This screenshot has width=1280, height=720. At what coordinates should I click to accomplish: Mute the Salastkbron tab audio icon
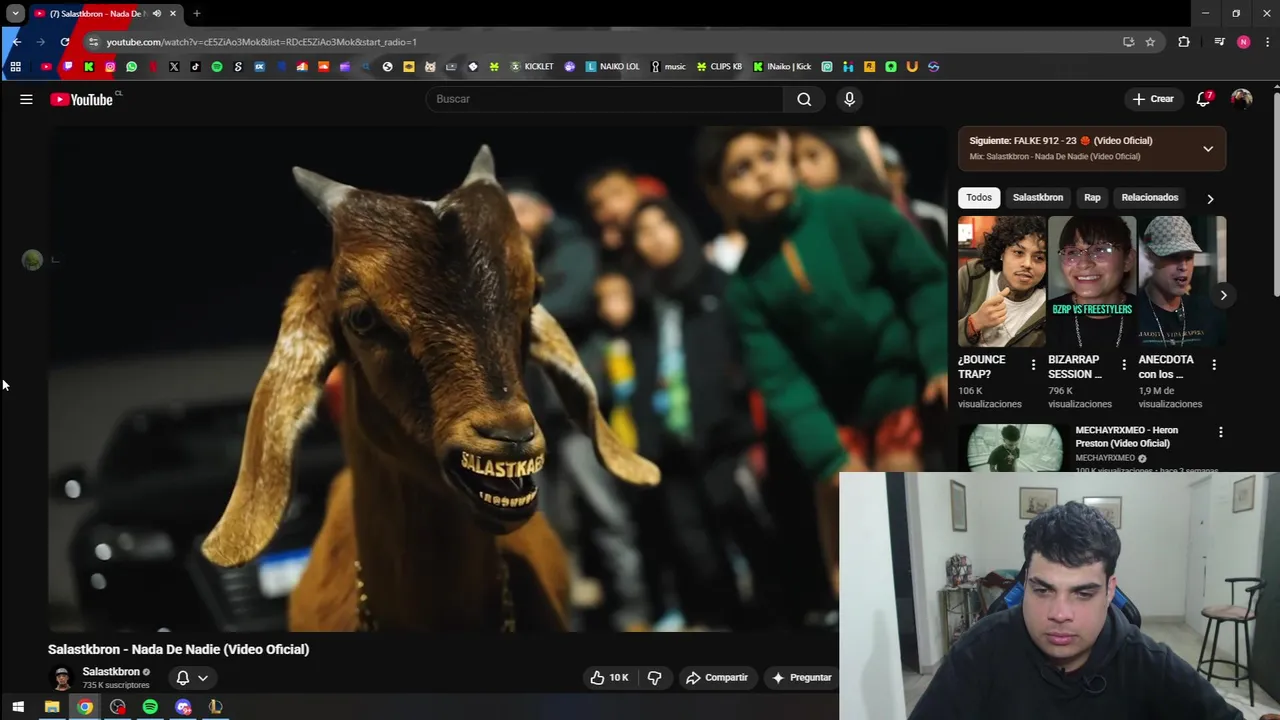point(156,14)
